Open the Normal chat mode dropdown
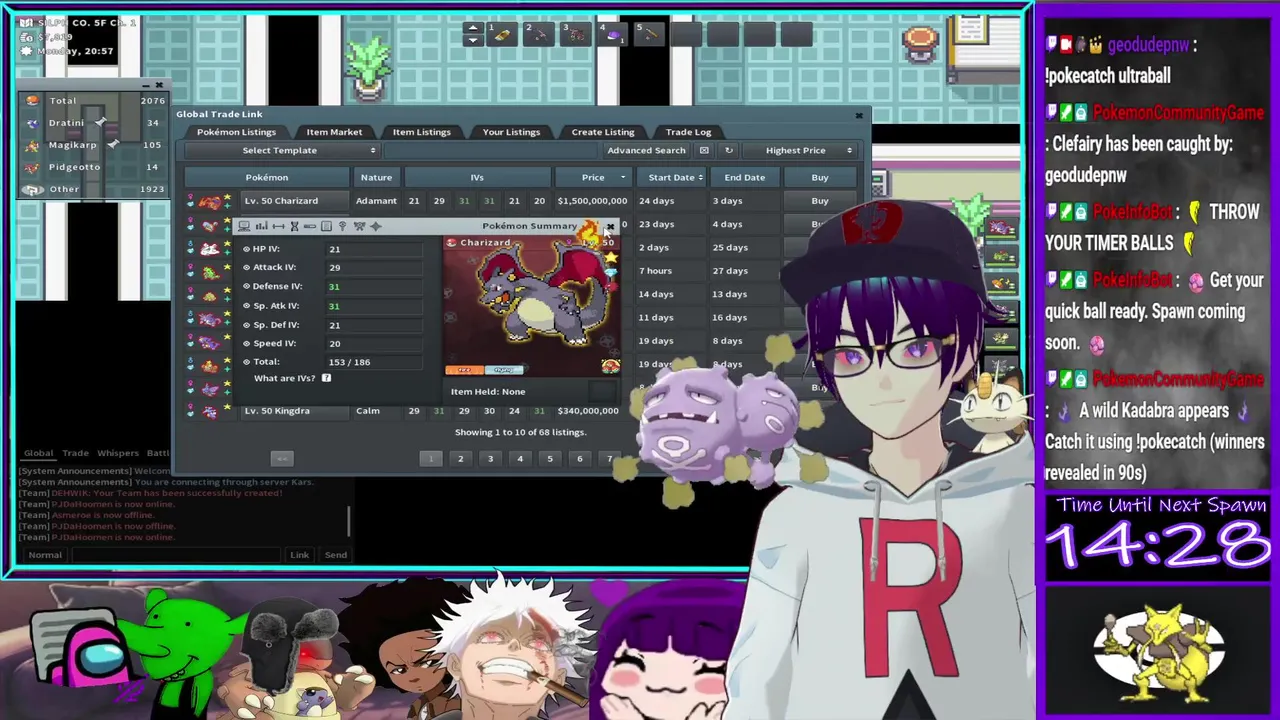 [45, 555]
